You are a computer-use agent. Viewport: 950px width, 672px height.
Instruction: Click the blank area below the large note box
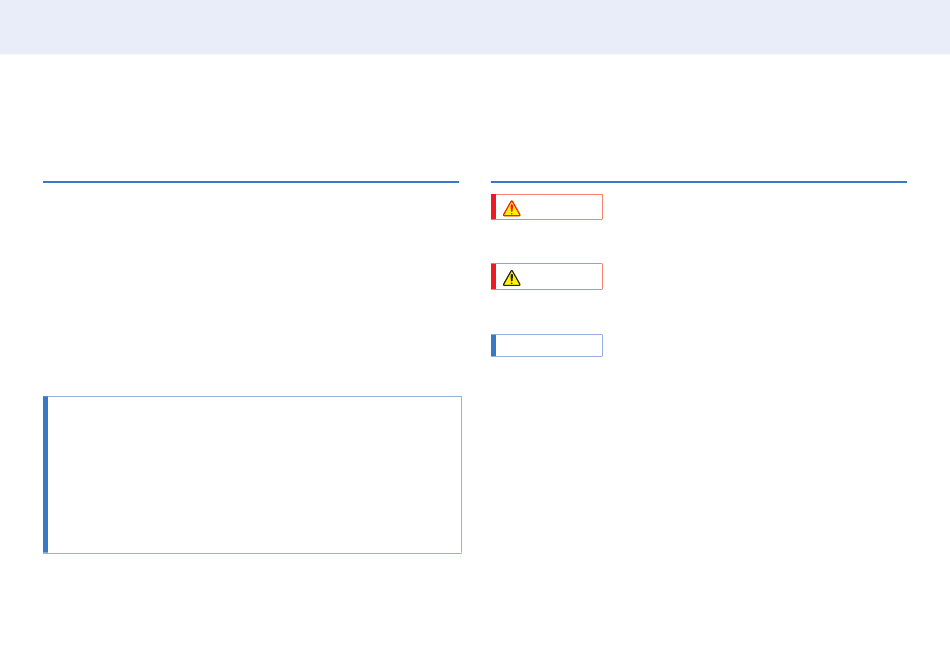pos(250,610)
